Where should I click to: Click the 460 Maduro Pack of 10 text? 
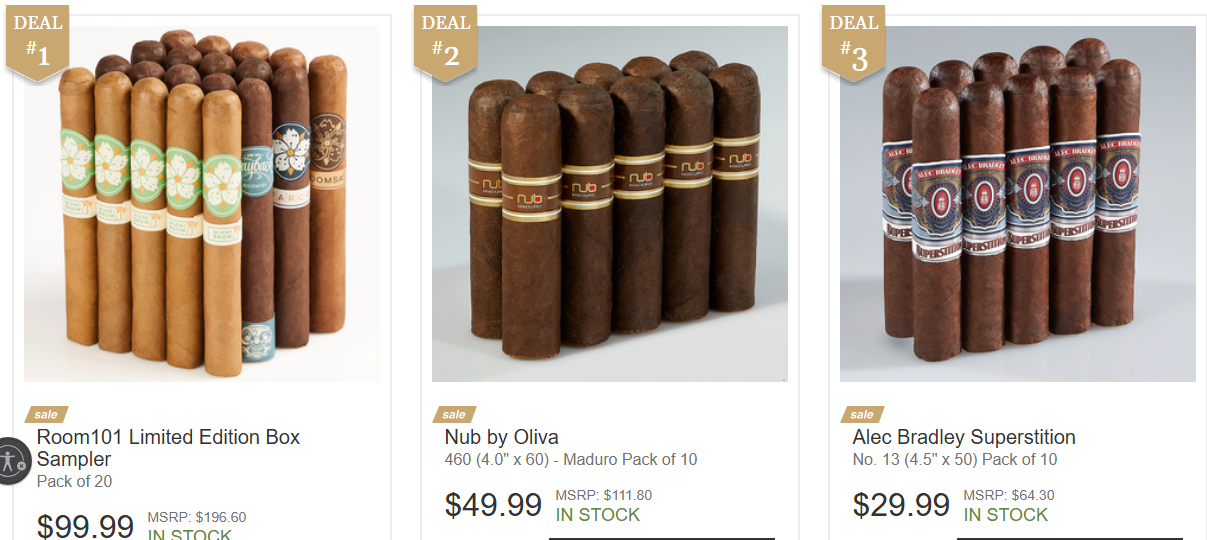(571, 460)
